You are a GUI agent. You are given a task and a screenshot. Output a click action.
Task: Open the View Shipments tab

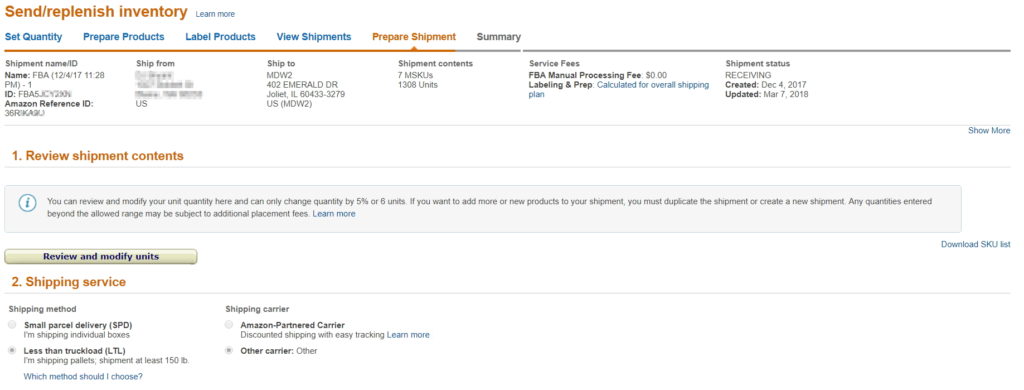point(313,37)
